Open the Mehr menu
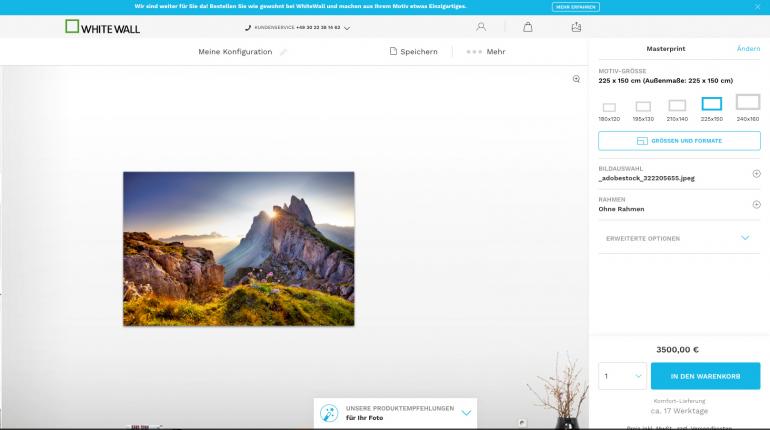Screen dimensions: 770x430 click(x=486, y=52)
